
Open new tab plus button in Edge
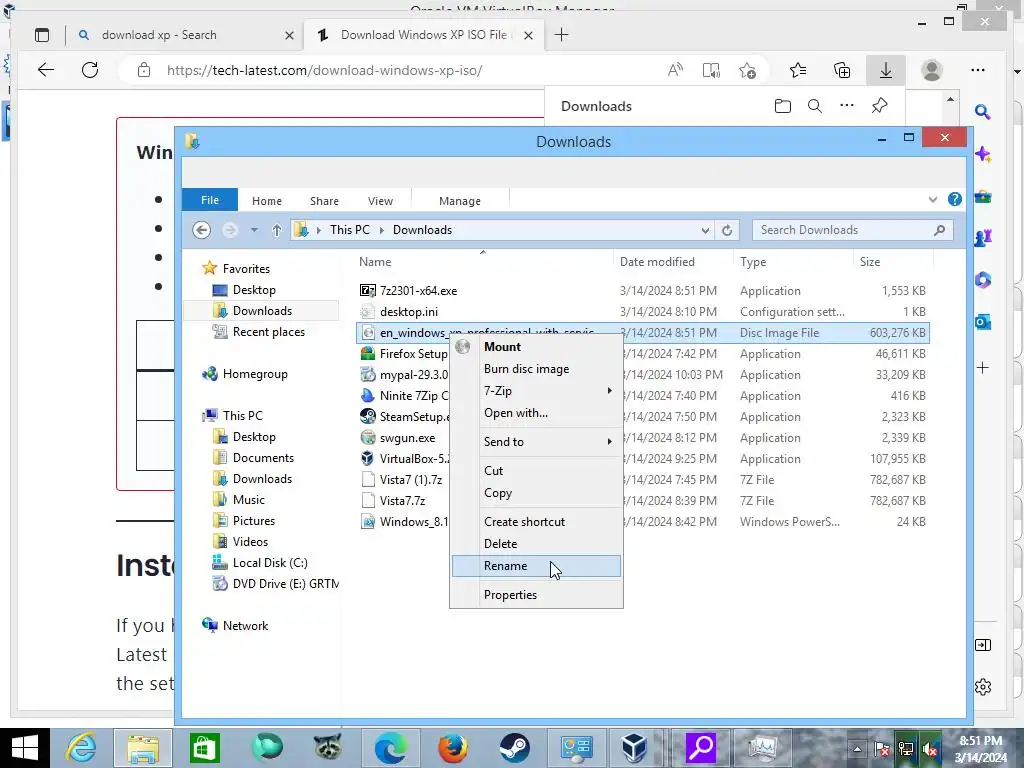point(561,35)
